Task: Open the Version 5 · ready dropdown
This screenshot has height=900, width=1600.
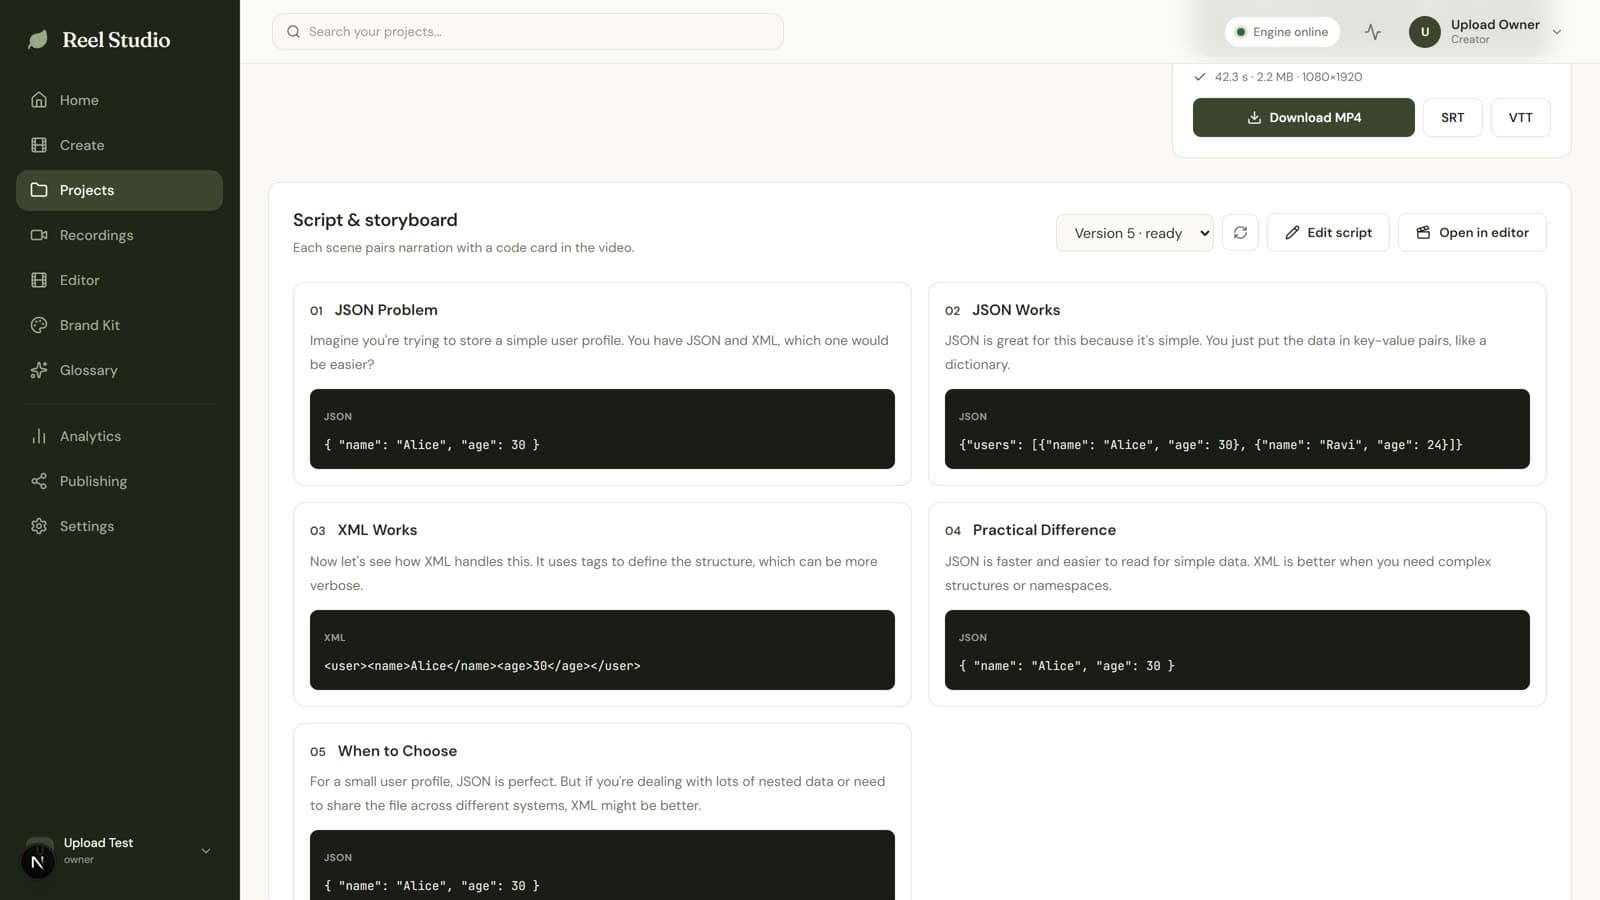Action: pos(1135,233)
